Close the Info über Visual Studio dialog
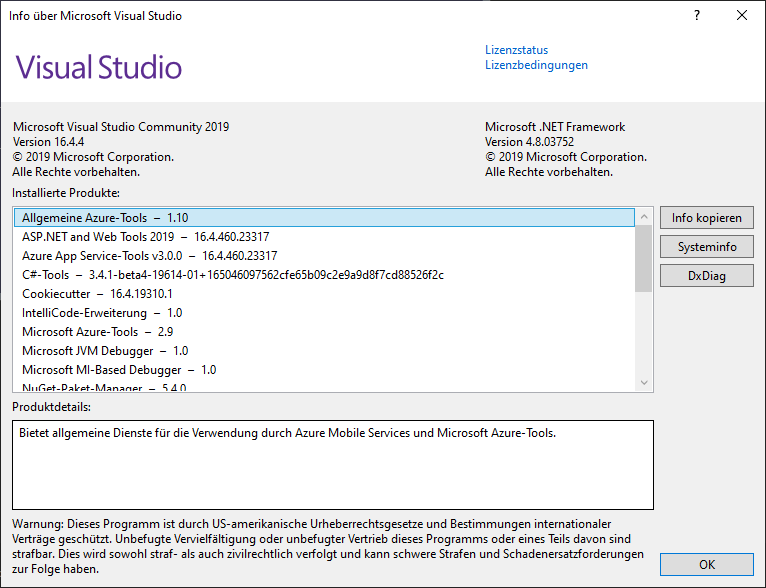The image size is (766, 588). pyautogui.click(x=742, y=16)
